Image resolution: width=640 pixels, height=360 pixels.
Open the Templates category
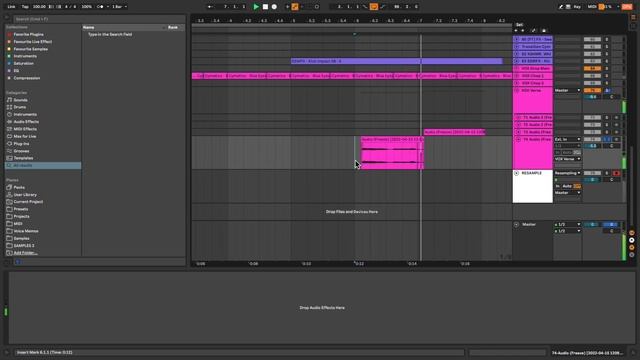coord(23,158)
